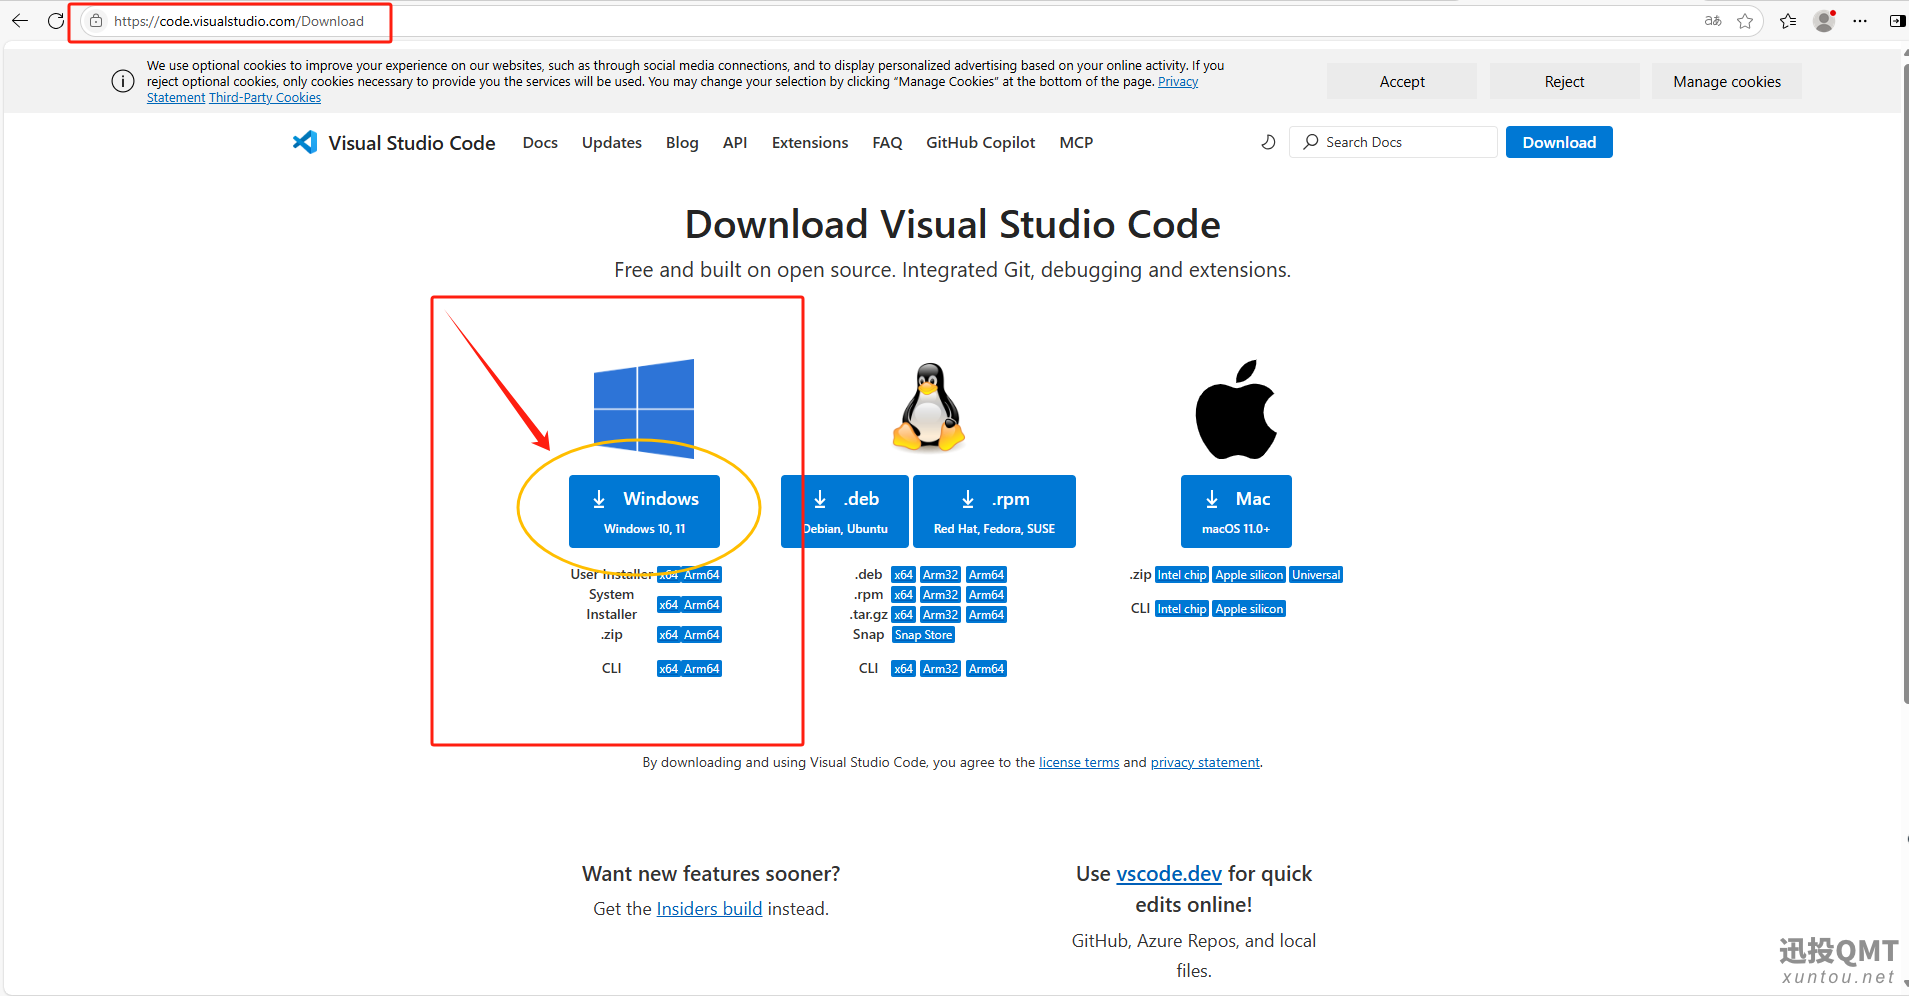Reload the page with the refresh icon
The width and height of the screenshot is (1909, 996).
(55, 21)
